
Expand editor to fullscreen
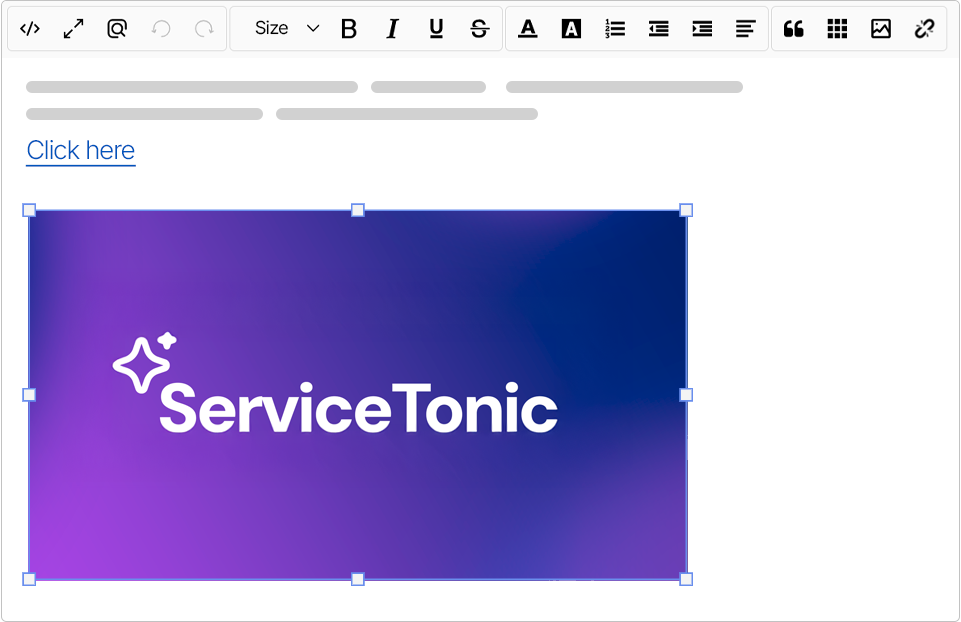74,29
